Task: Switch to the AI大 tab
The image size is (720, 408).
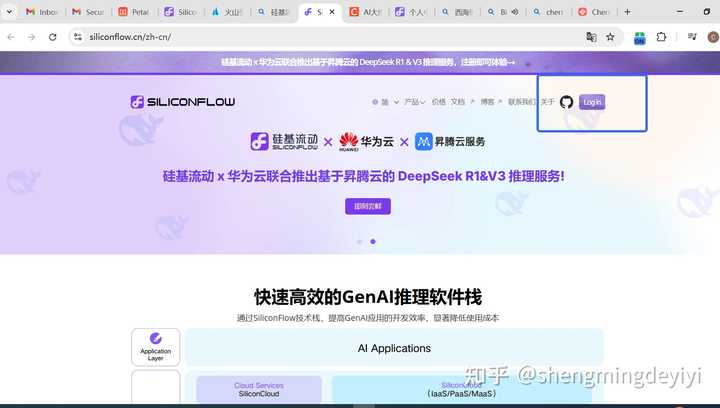Action: pos(366,12)
